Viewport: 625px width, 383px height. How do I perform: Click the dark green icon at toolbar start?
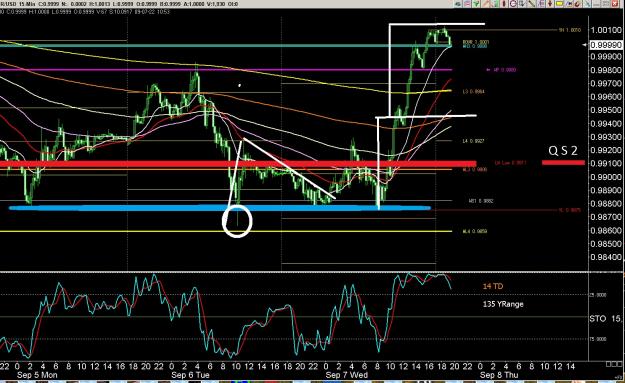point(458,4)
